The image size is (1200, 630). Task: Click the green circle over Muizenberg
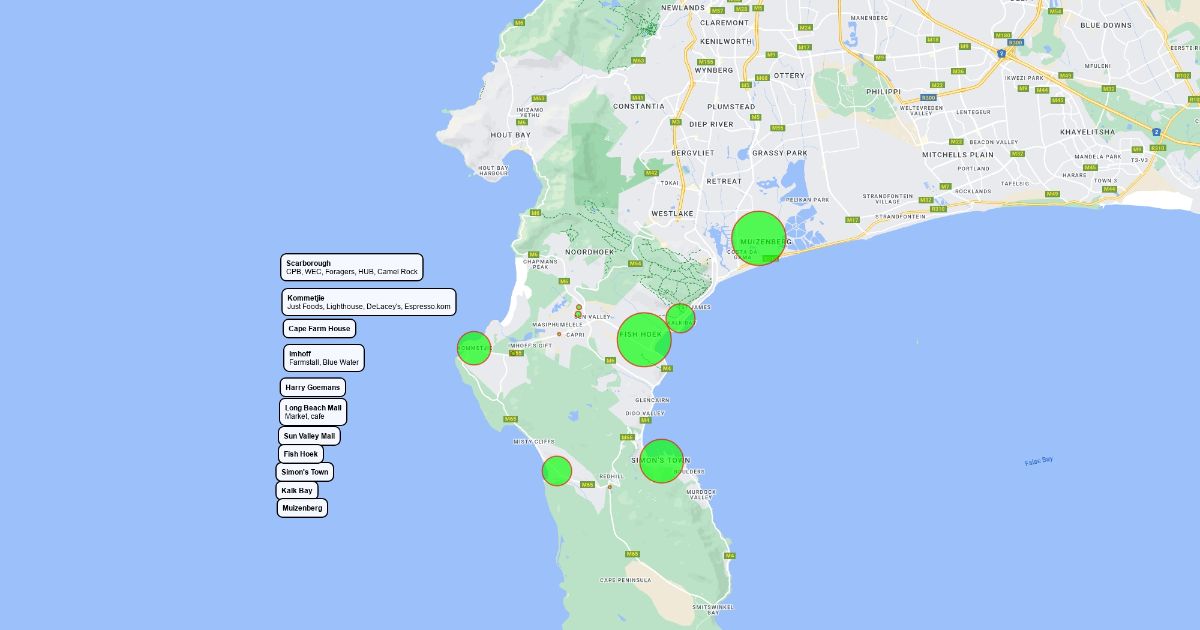758,239
